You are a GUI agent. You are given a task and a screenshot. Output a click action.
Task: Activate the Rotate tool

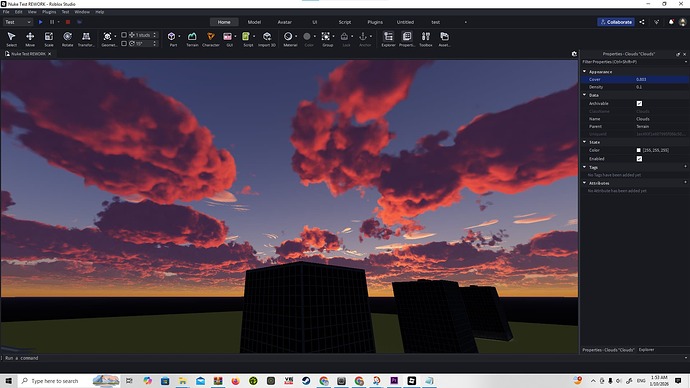pos(67,39)
